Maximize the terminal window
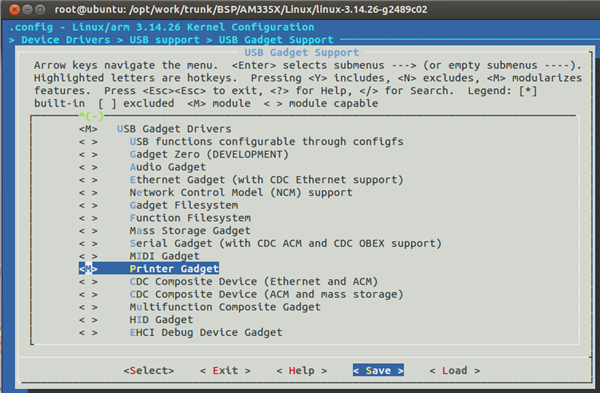This screenshot has height=393, width=600. point(40,10)
